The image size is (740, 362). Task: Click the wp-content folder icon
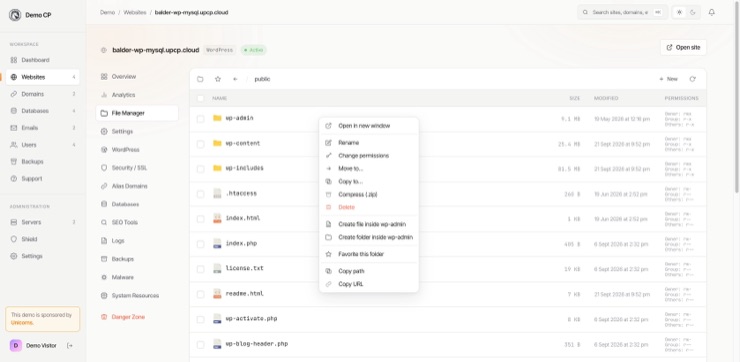(x=217, y=143)
